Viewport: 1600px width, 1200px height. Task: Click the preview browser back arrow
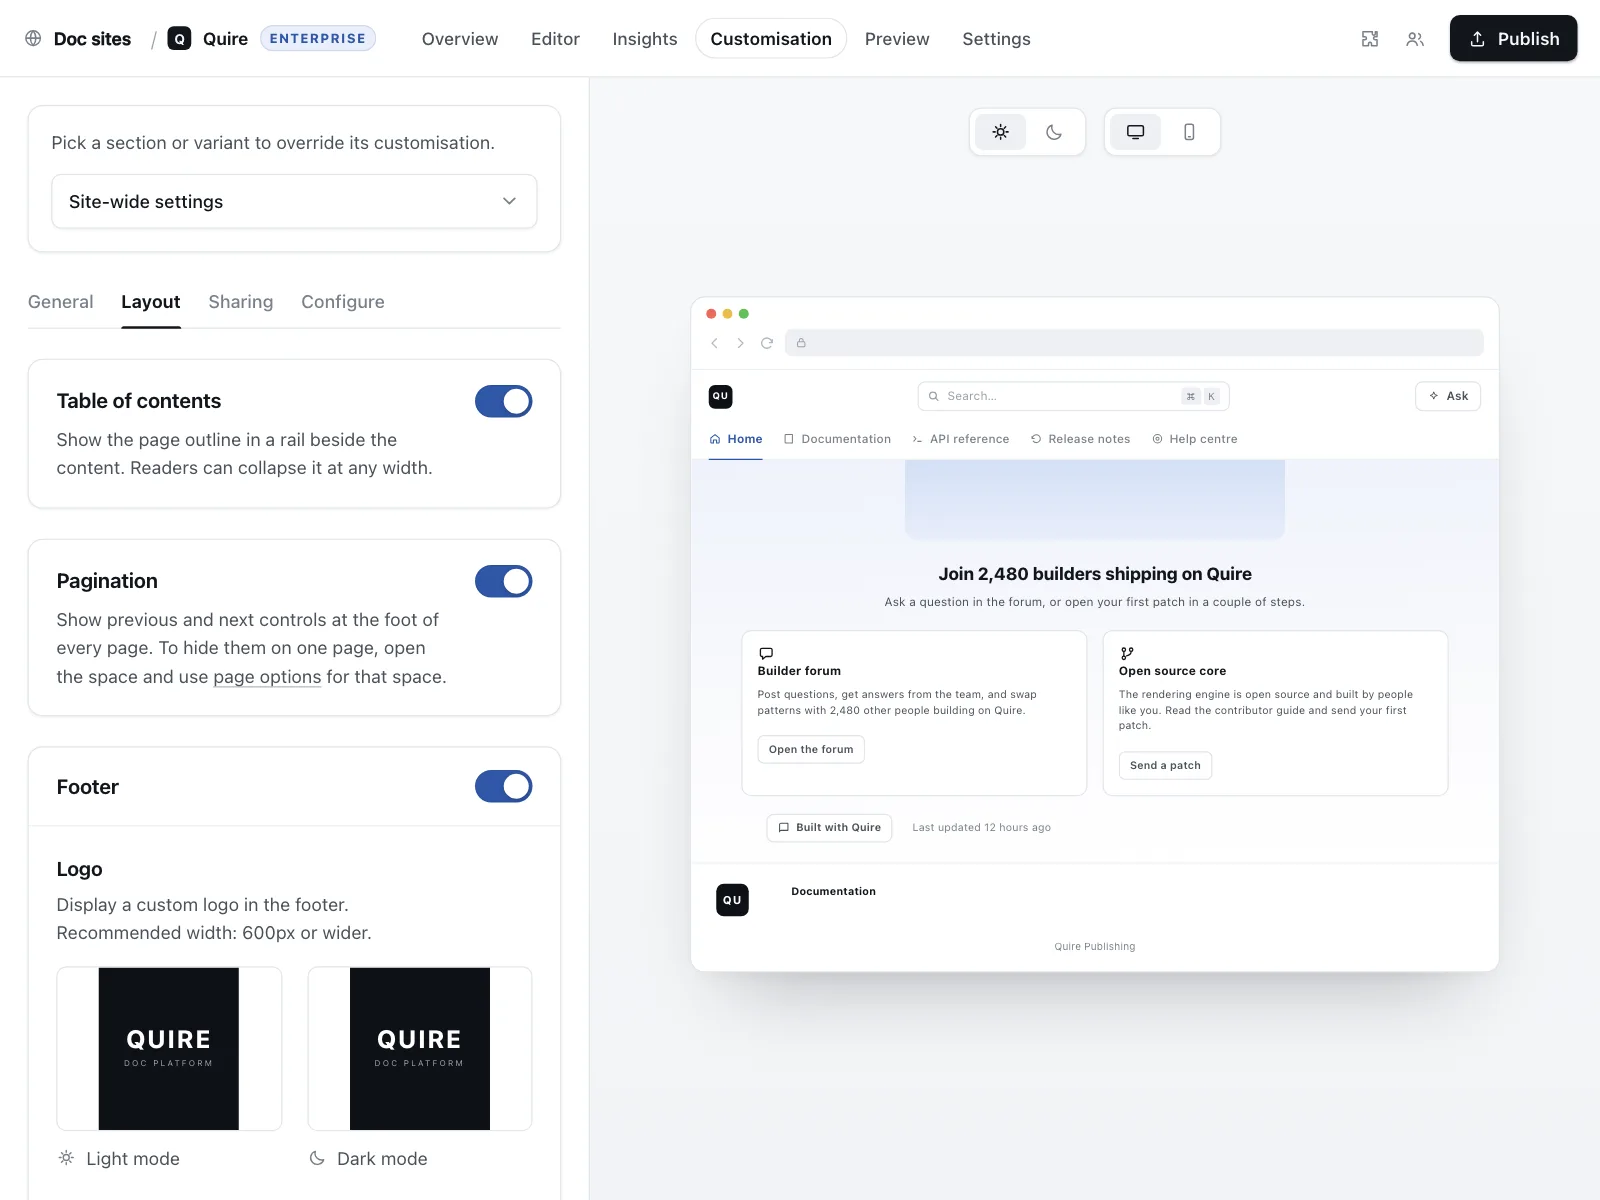tap(714, 343)
